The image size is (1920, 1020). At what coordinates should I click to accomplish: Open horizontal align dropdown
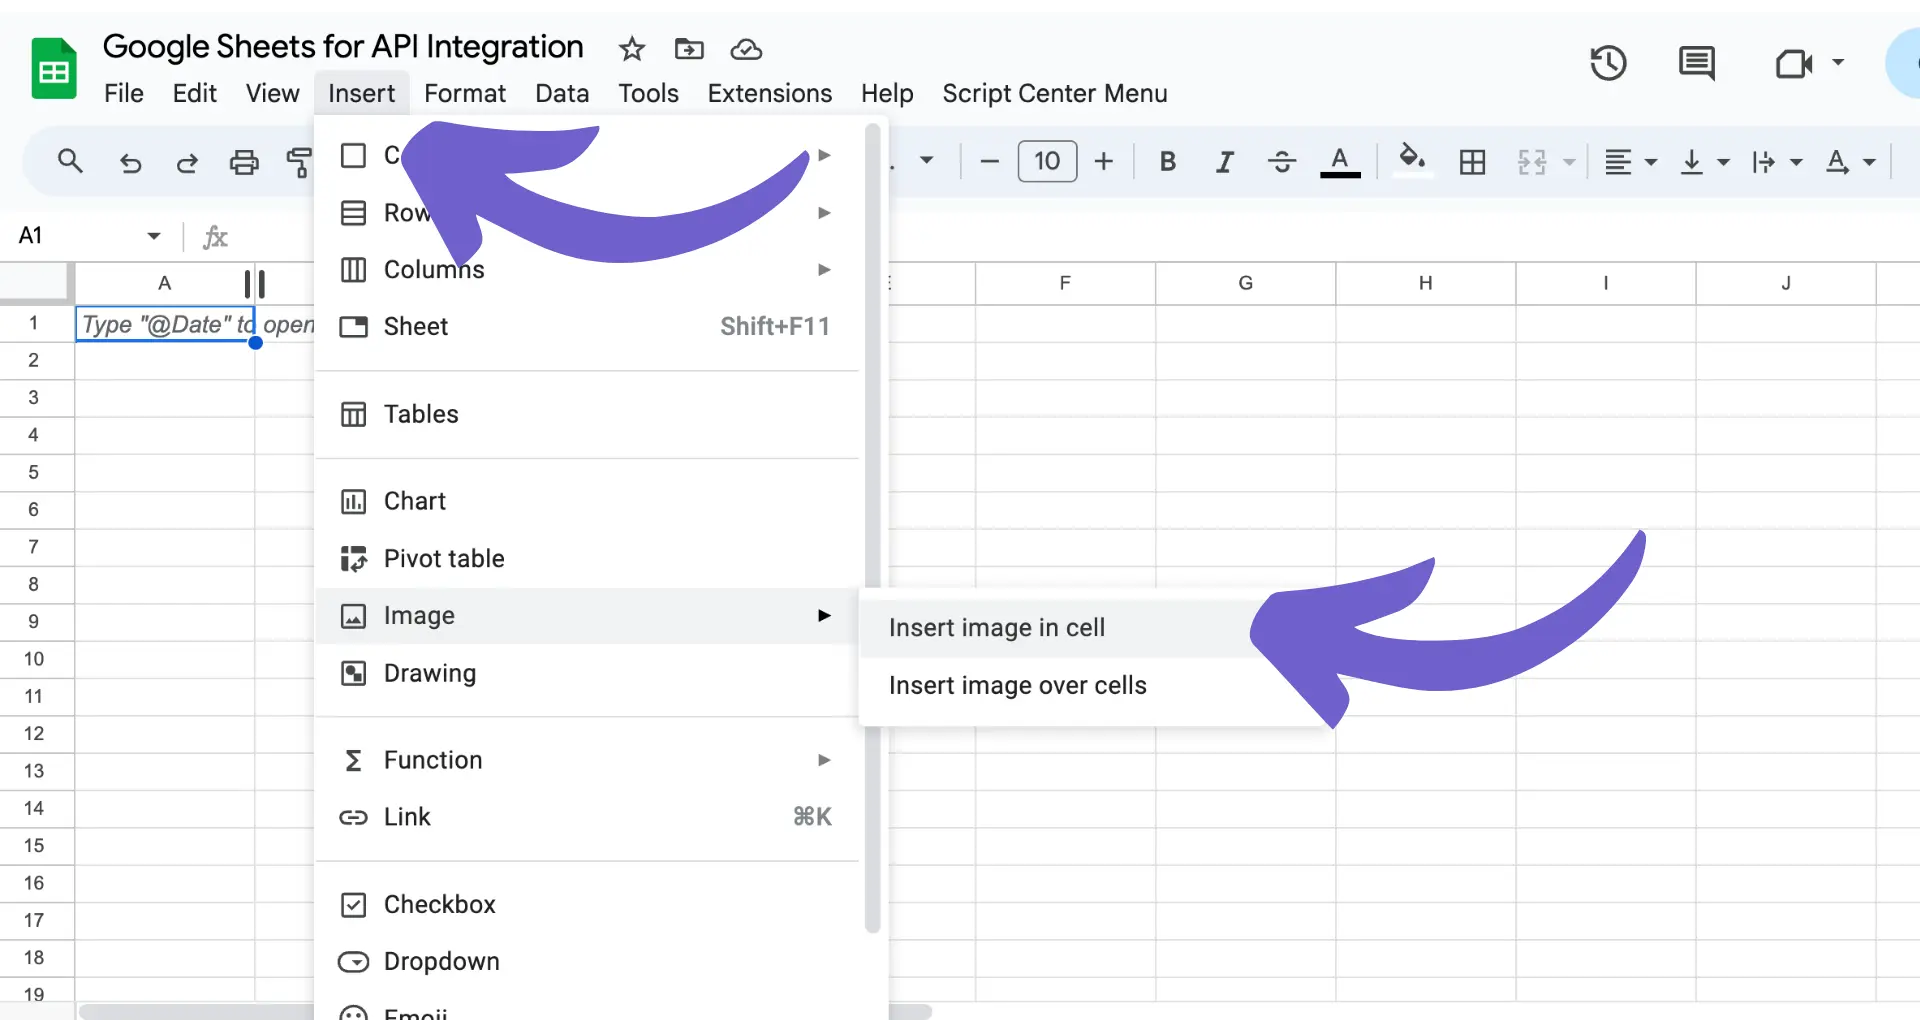click(x=1630, y=162)
